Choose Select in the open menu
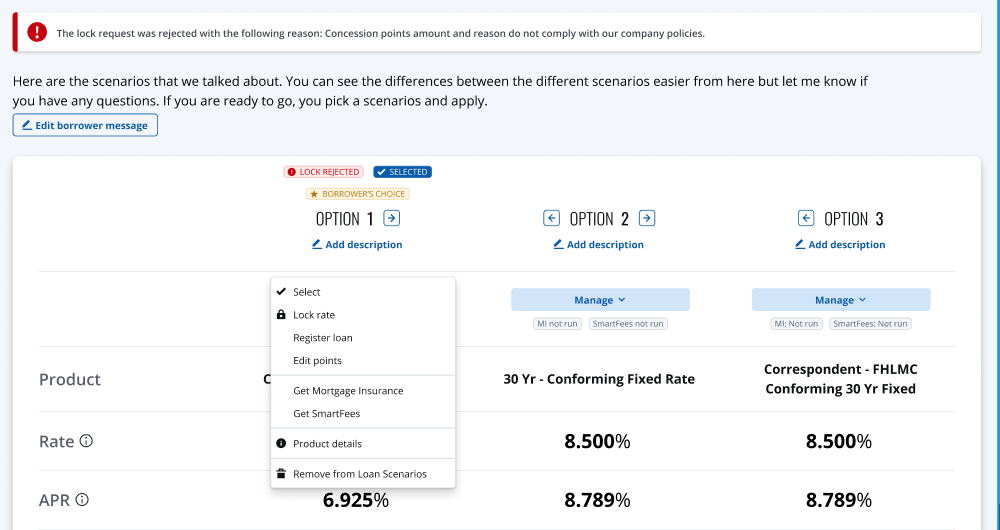Screen dimensions: 1000x530 pos(307,292)
